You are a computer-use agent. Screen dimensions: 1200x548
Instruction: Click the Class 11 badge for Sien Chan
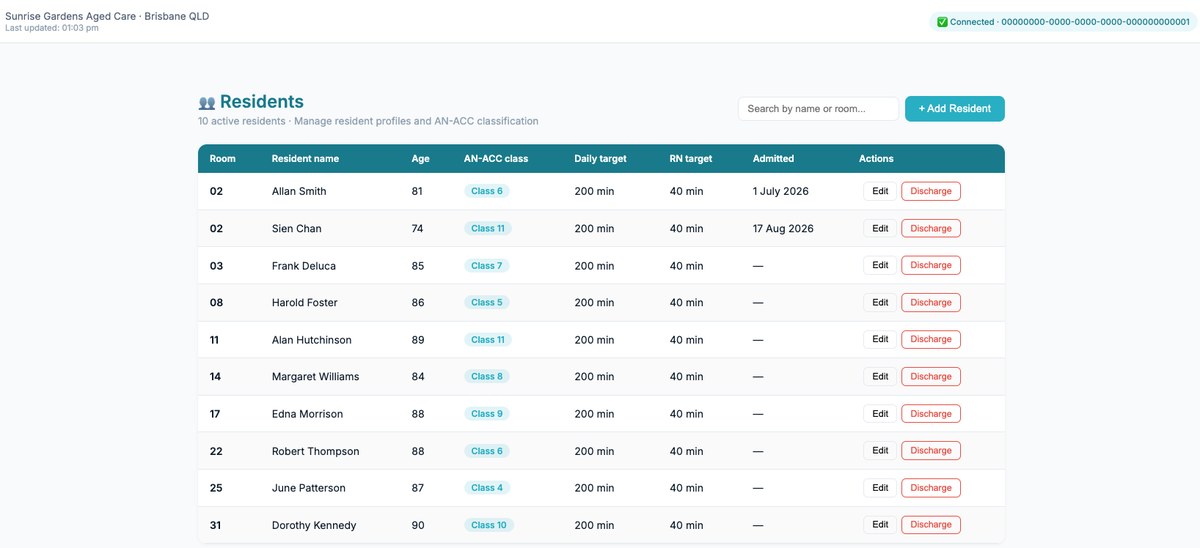488,228
